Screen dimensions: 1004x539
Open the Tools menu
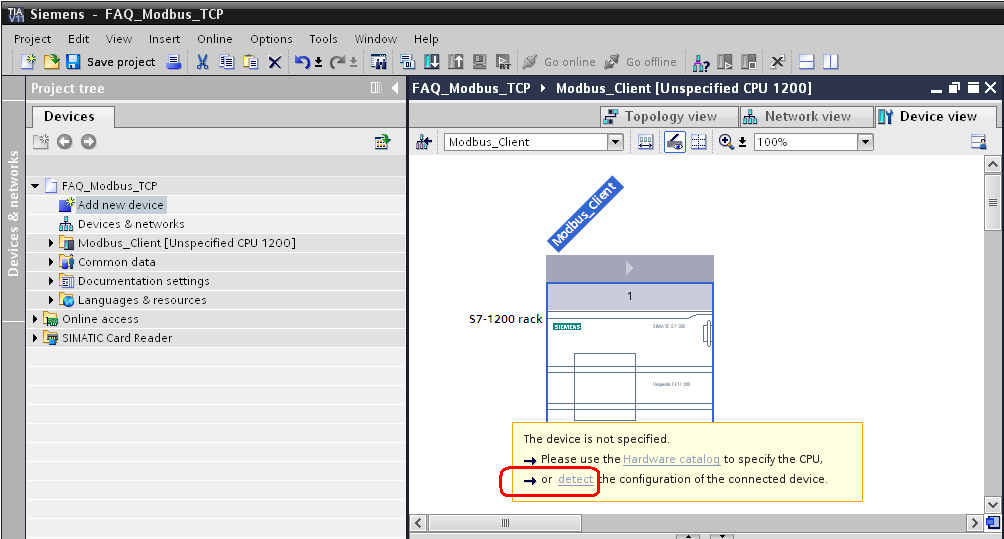[x=323, y=39]
